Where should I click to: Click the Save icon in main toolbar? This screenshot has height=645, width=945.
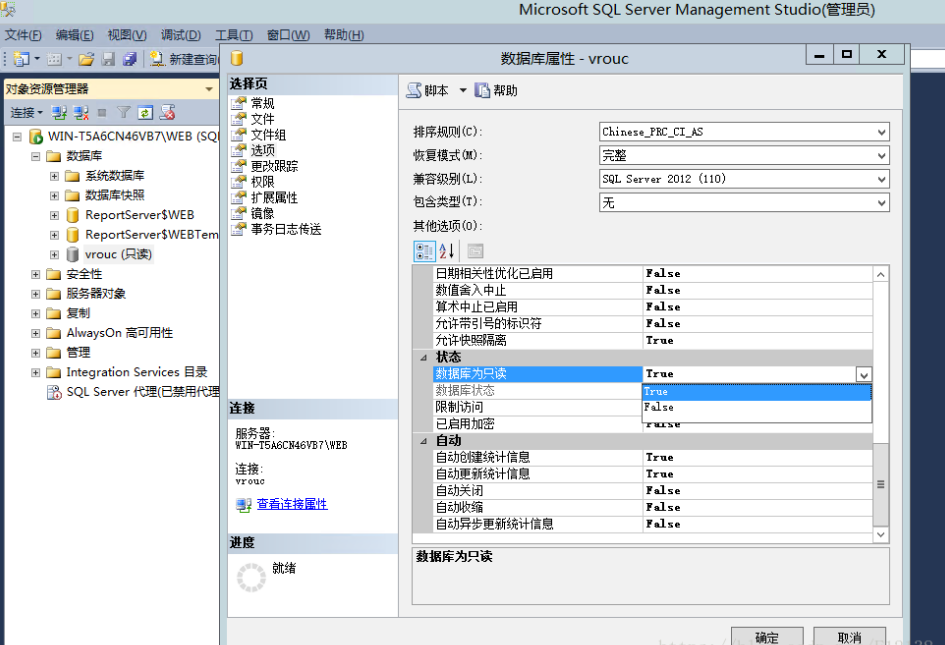coord(108,58)
